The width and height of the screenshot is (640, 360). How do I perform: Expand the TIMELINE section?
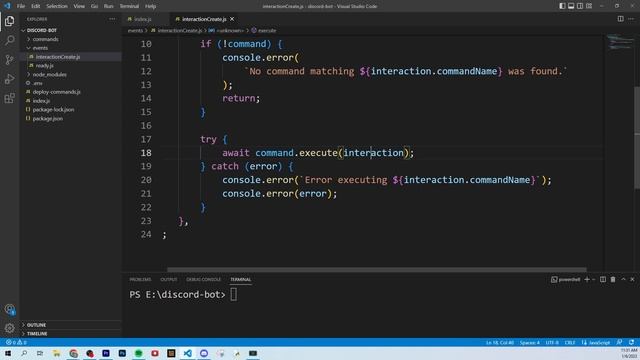coord(37,333)
